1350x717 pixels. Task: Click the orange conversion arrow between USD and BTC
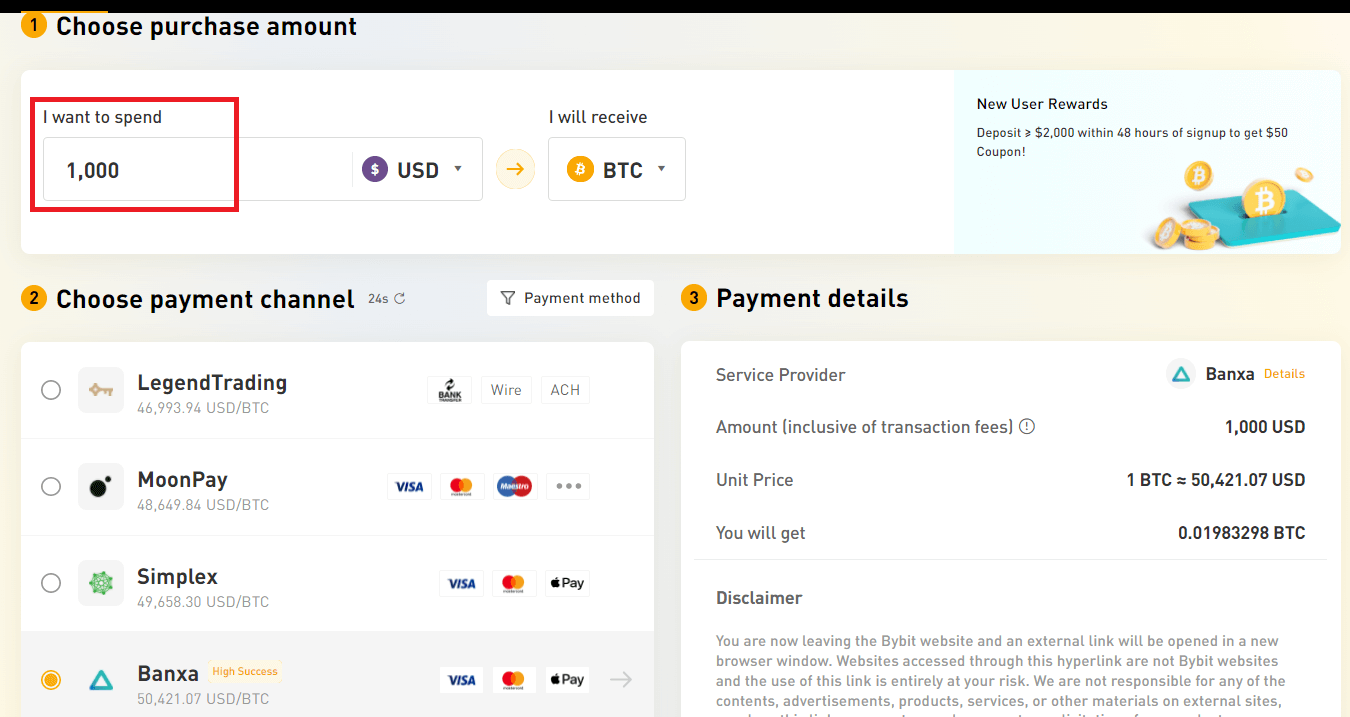pos(514,169)
